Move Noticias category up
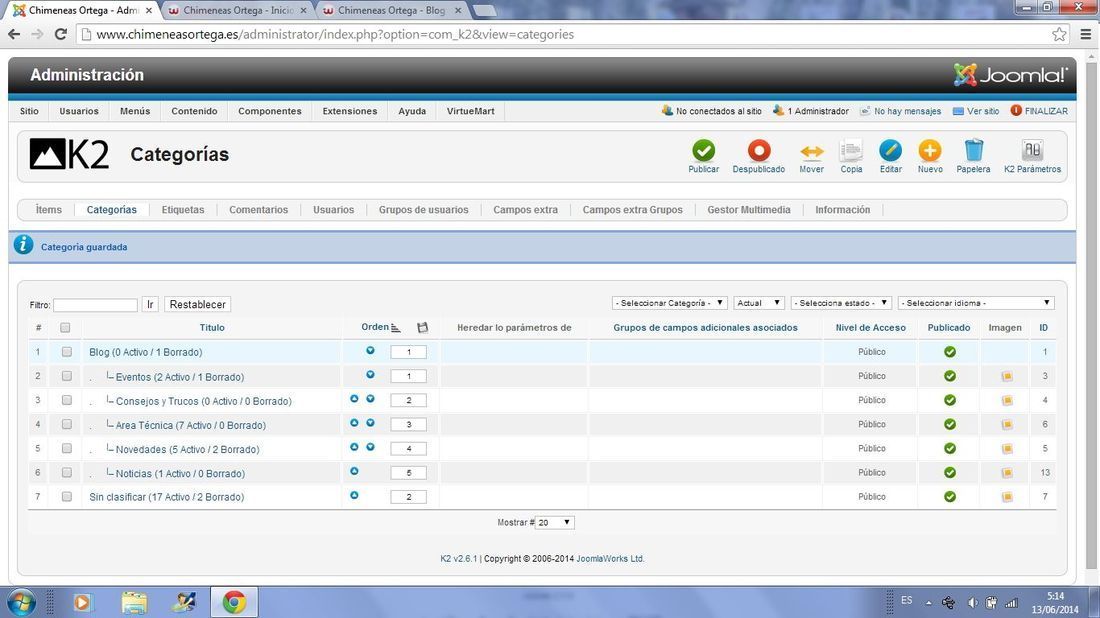Image resolution: width=1100 pixels, height=618 pixels. tap(354, 471)
